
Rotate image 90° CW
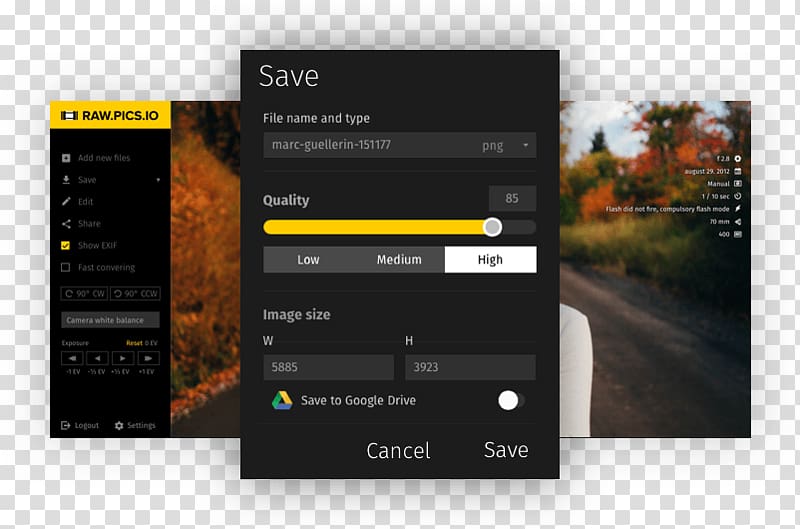click(x=84, y=293)
